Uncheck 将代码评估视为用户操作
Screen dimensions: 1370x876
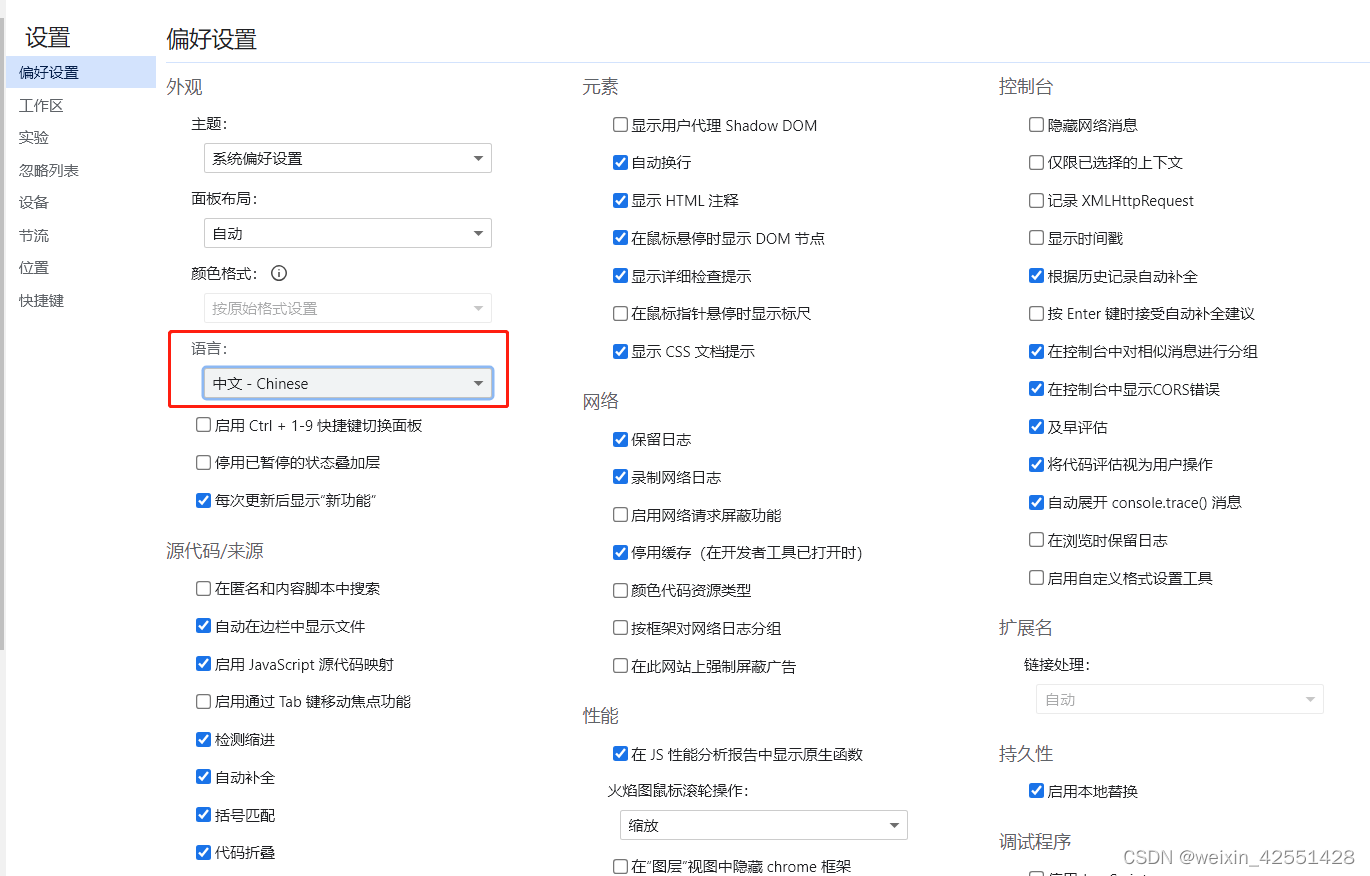tap(1036, 464)
